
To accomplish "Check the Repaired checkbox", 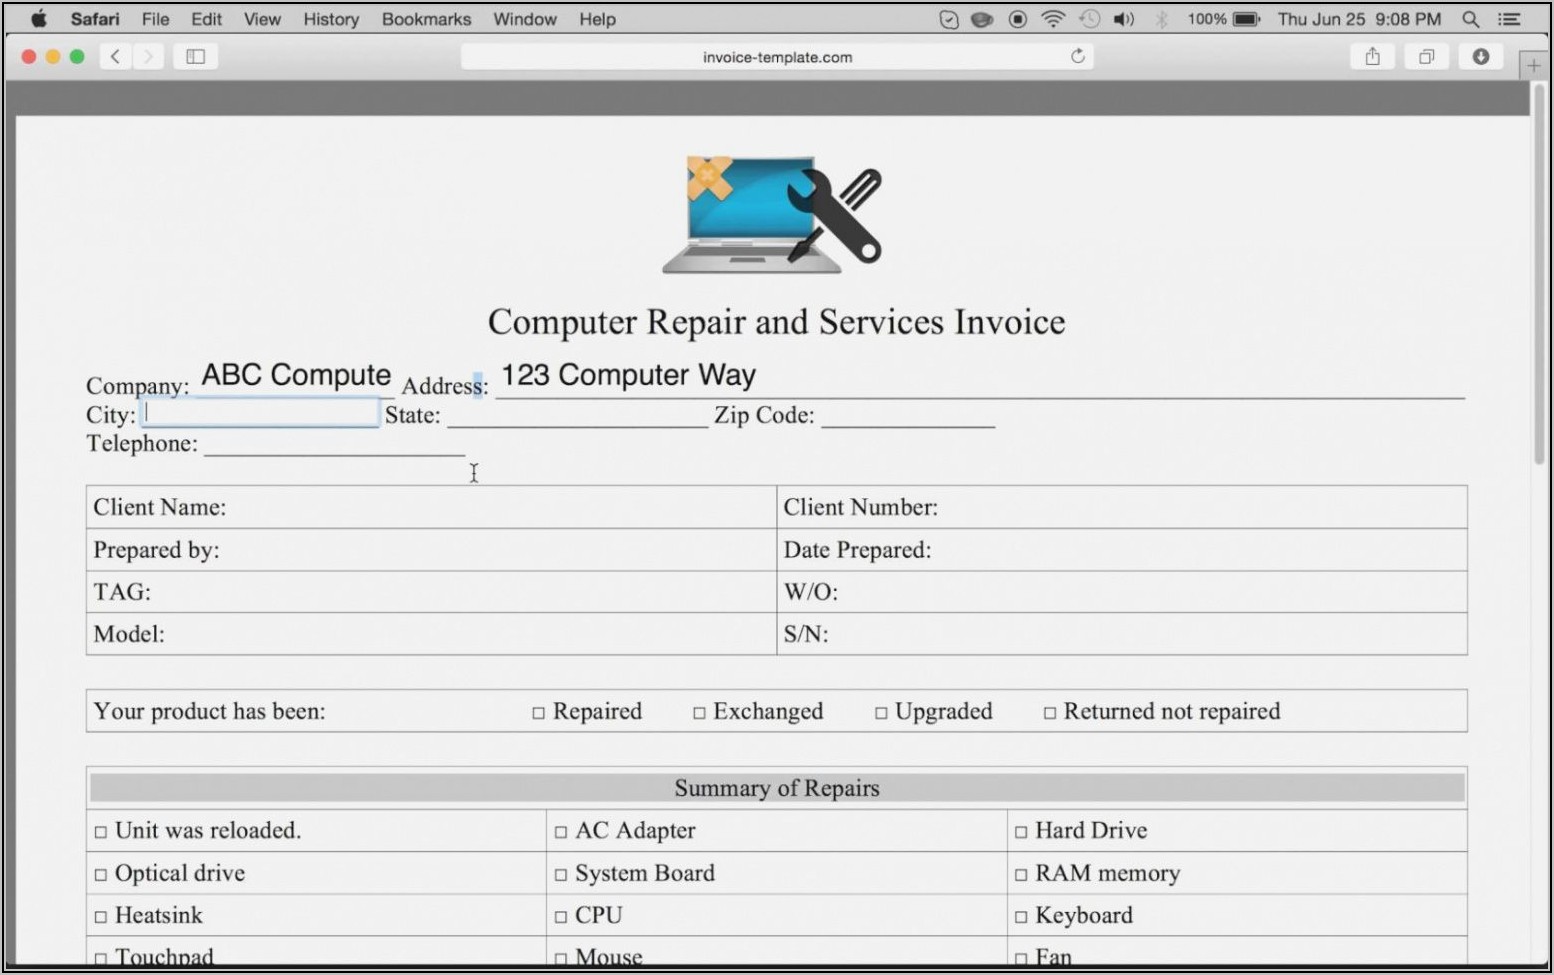I will coord(538,713).
